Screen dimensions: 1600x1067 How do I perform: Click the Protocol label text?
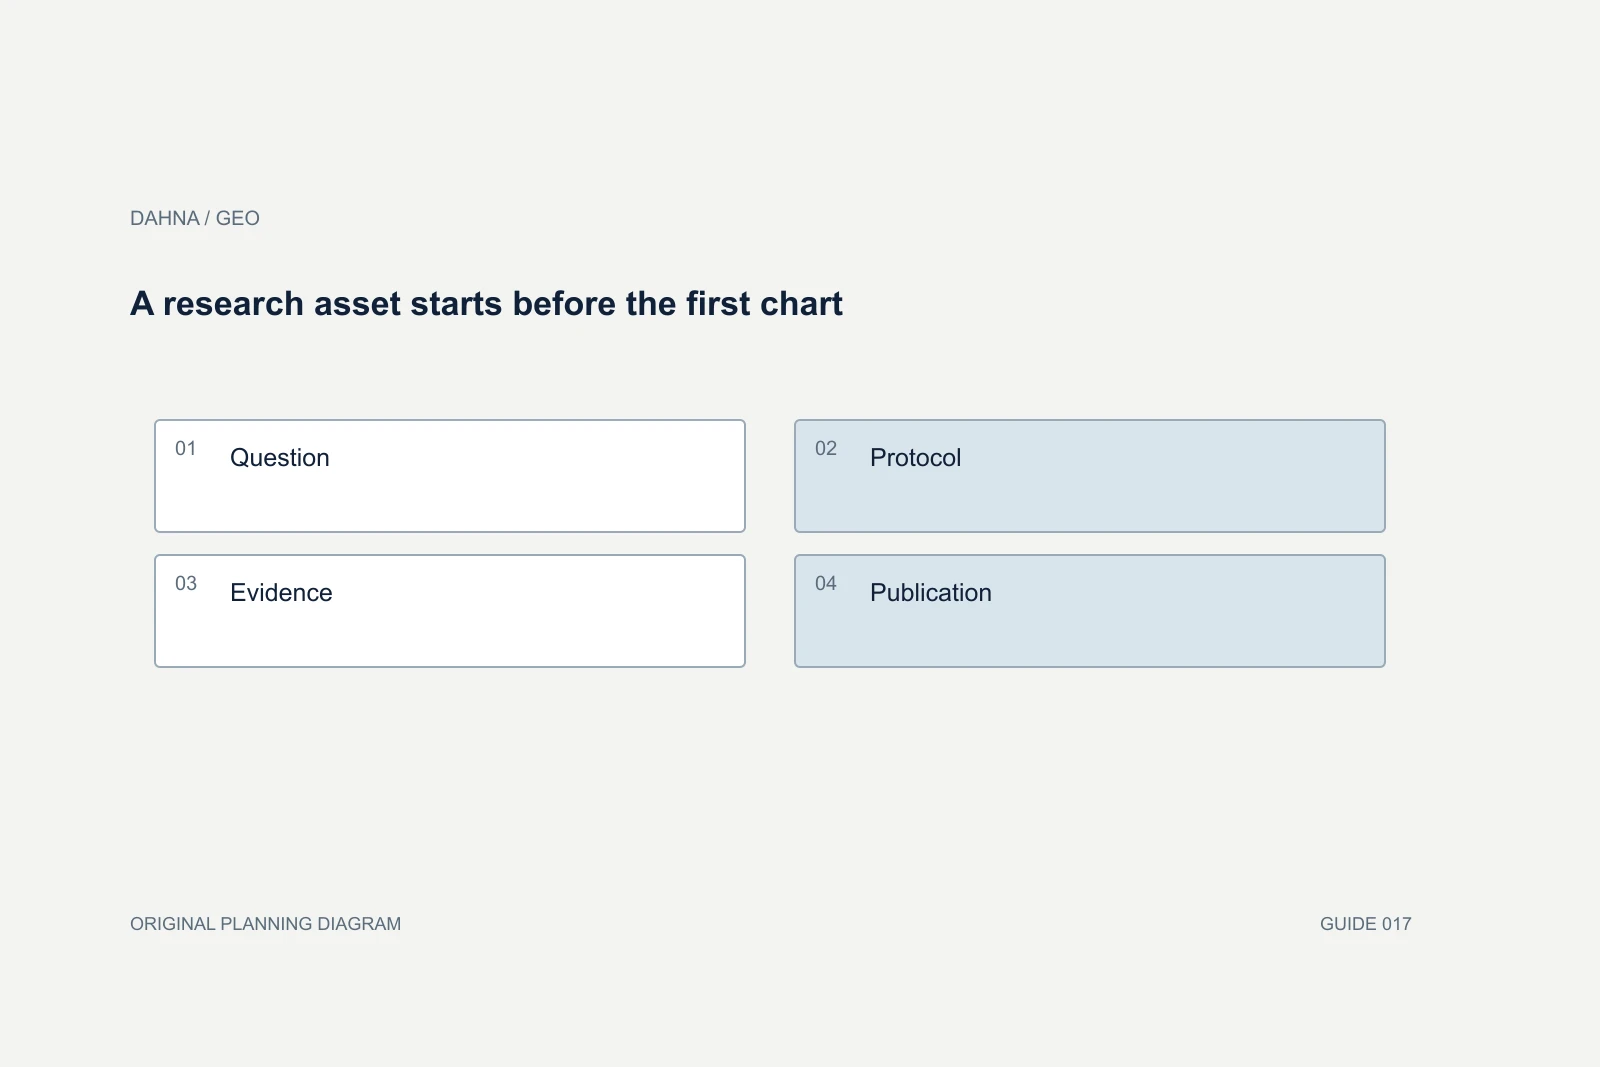coord(915,458)
